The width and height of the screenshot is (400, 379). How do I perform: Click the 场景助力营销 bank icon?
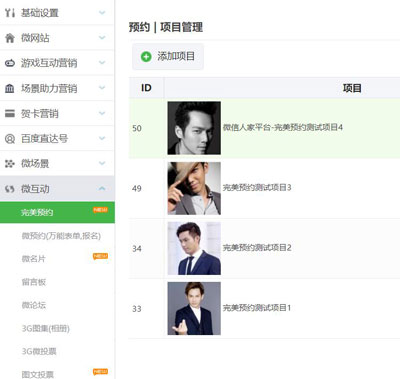(x=10, y=88)
